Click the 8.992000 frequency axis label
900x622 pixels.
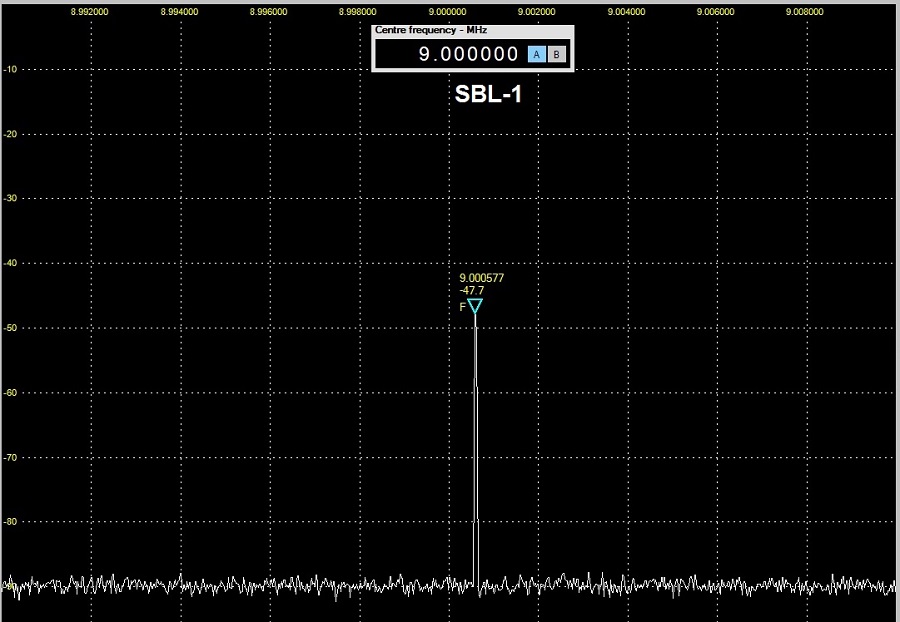(x=92, y=12)
